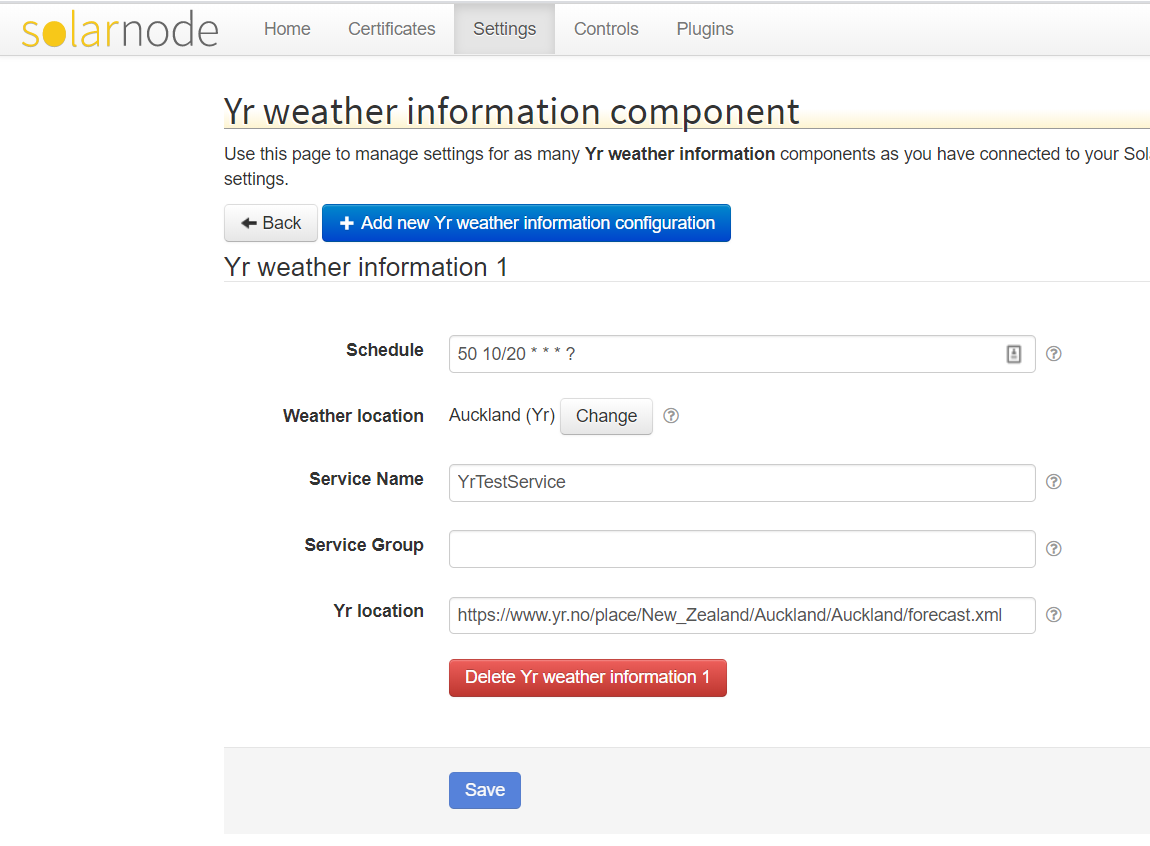
Task: Show help for Weather location
Action: [671, 416]
